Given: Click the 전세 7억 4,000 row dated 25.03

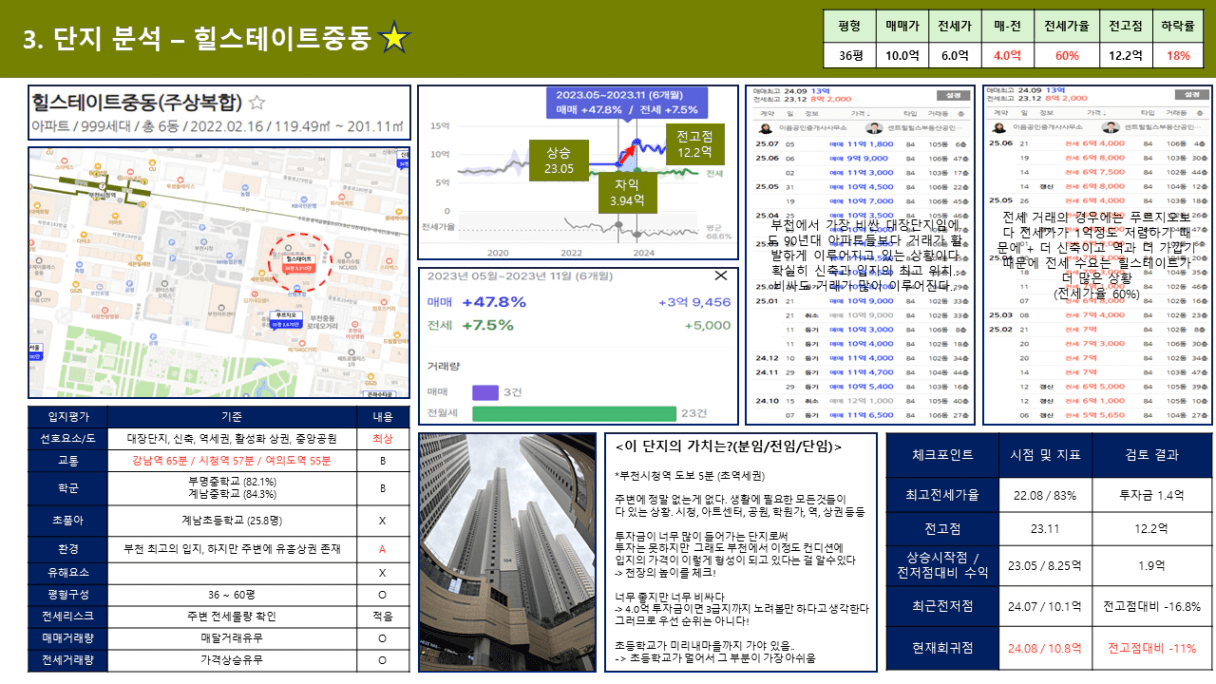Looking at the screenshot, I should [1097, 315].
